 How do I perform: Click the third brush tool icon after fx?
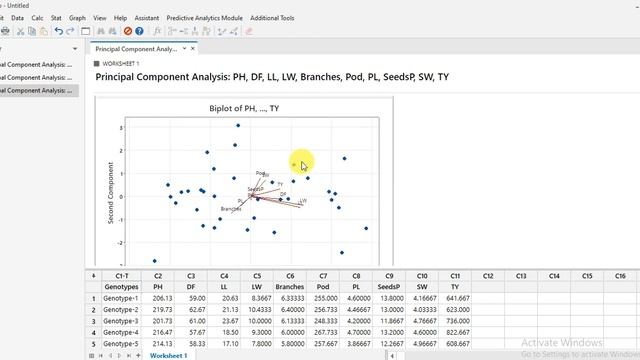(195, 31)
